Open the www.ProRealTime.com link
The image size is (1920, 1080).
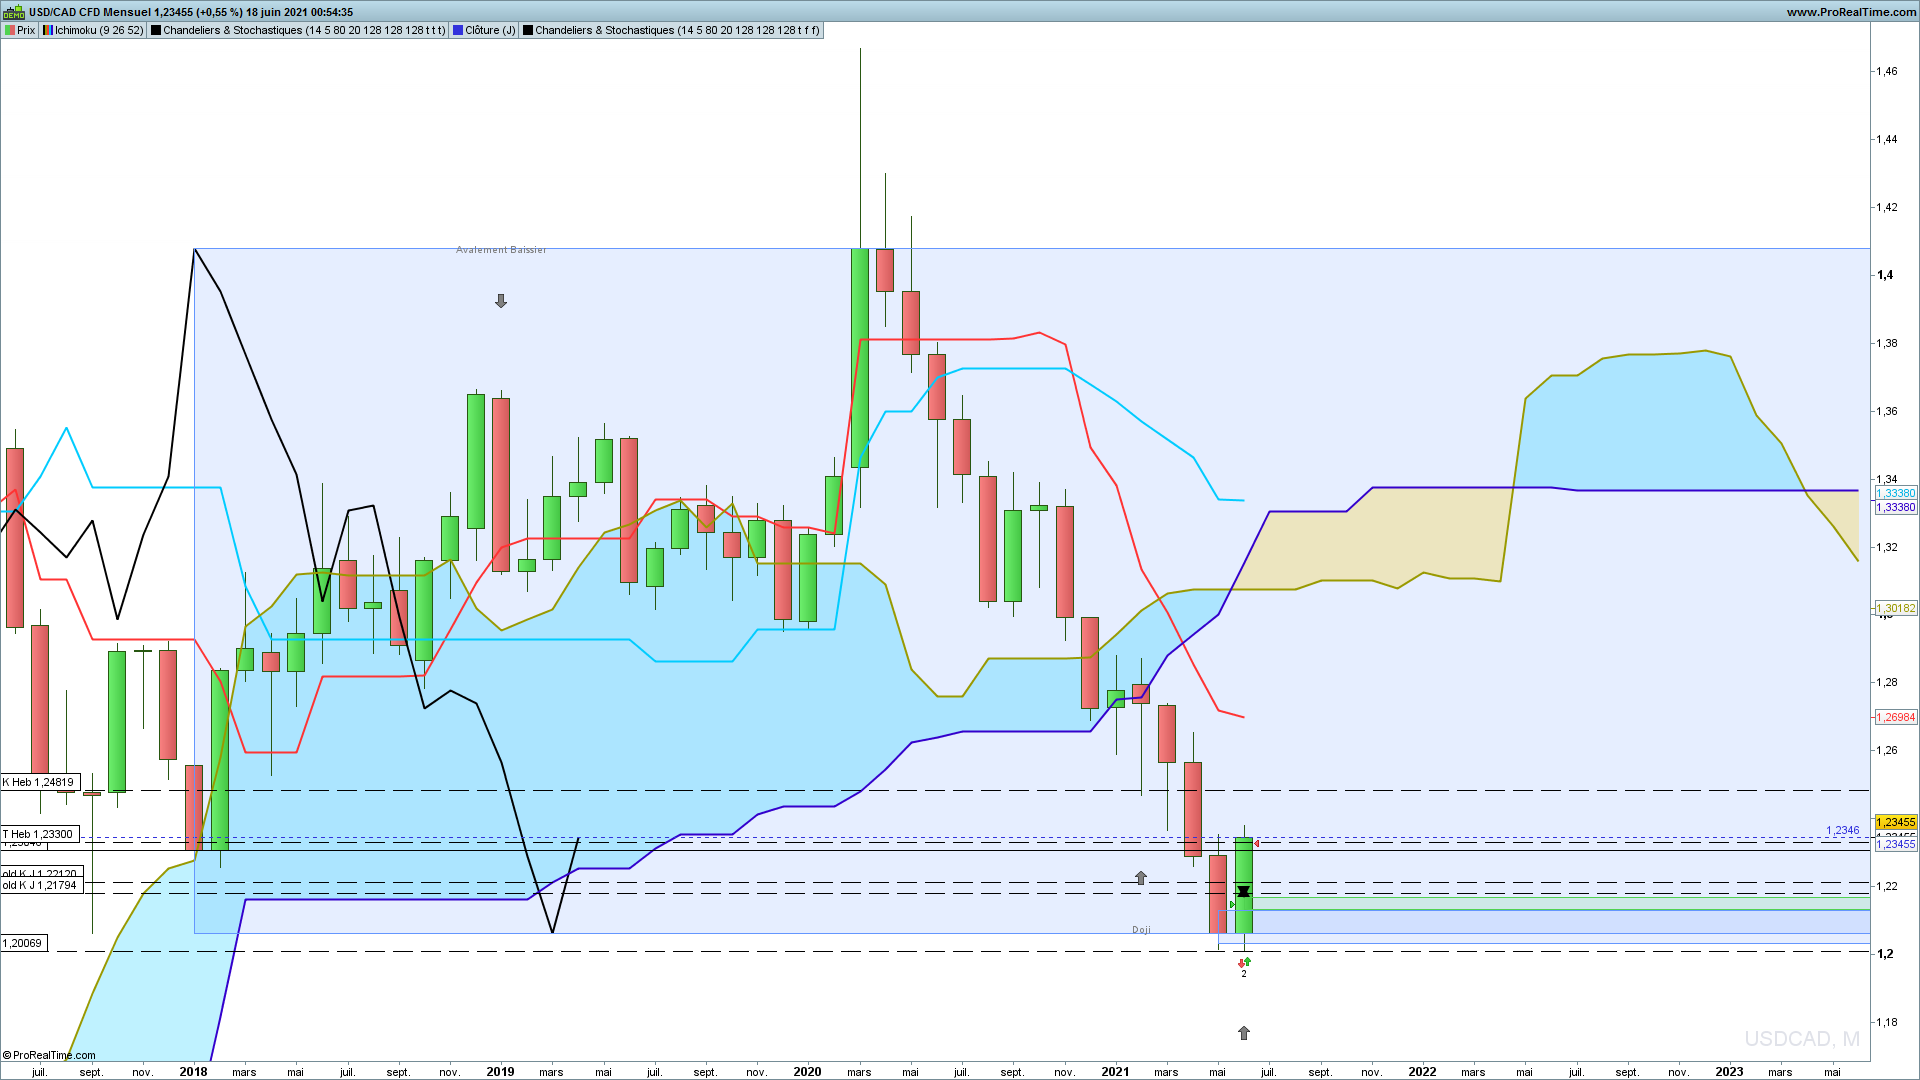pos(1851,12)
